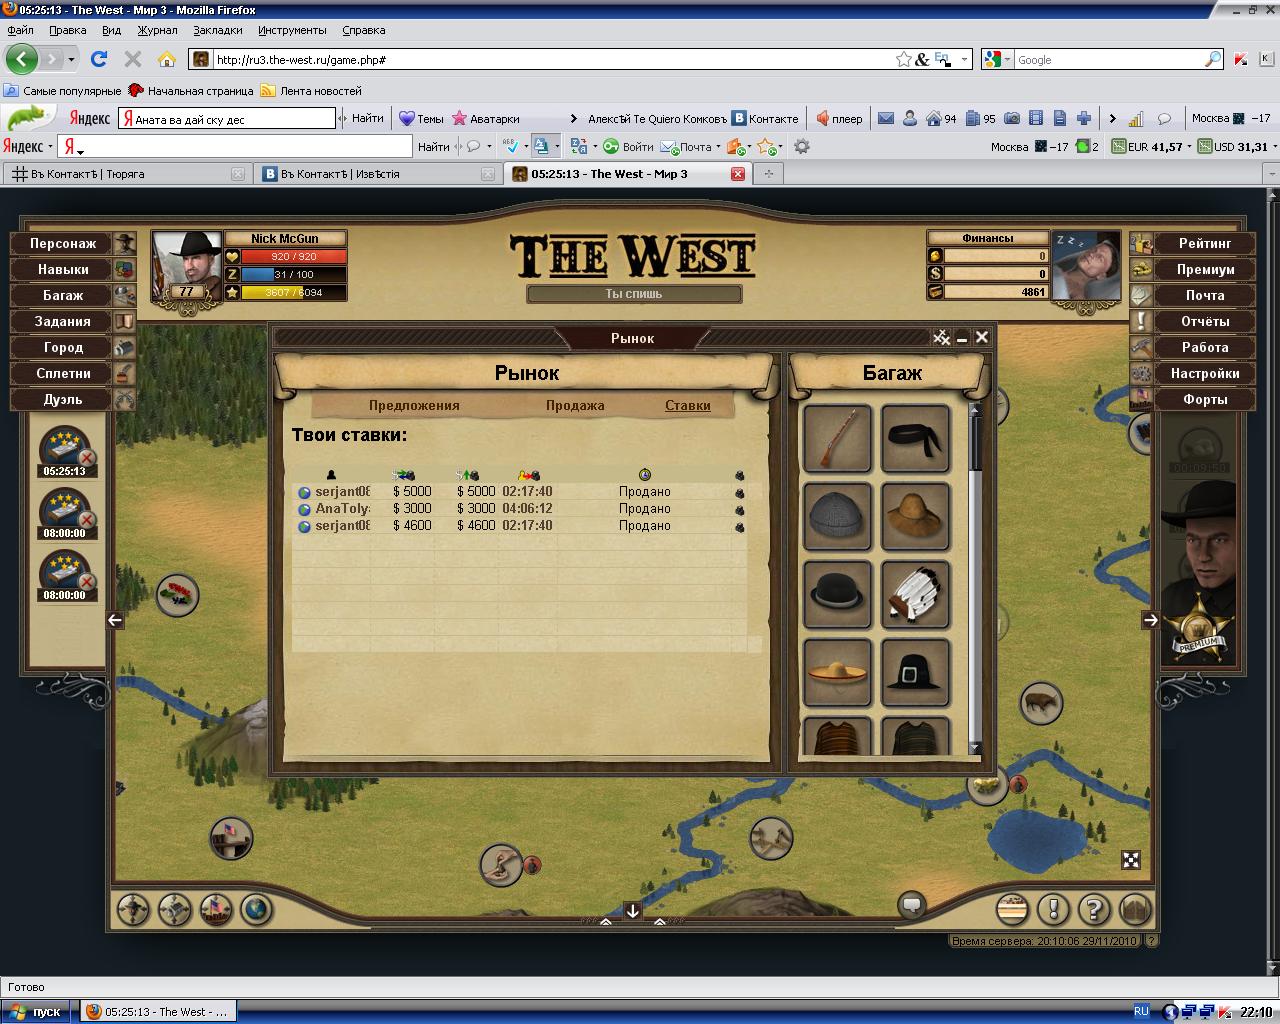Viewport: 1280px width, 1024px height.
Task: Open the Инструменты tools menu
Action: [x=292, y=30]
